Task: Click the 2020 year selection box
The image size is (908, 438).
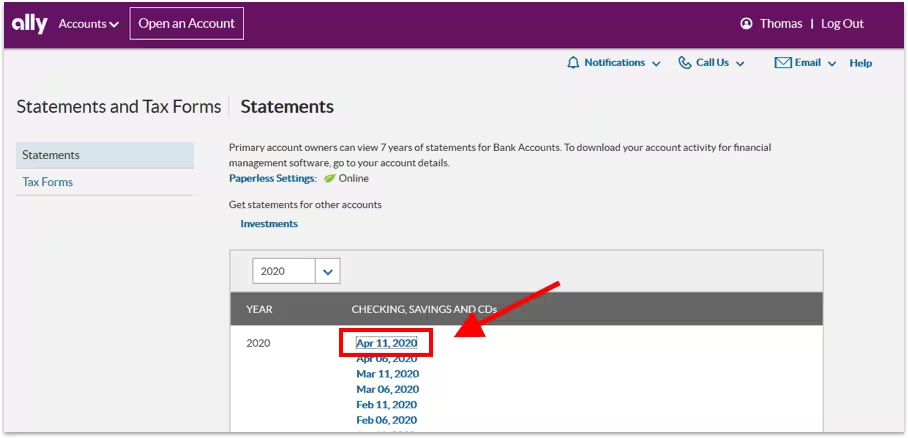Action: 284,271
